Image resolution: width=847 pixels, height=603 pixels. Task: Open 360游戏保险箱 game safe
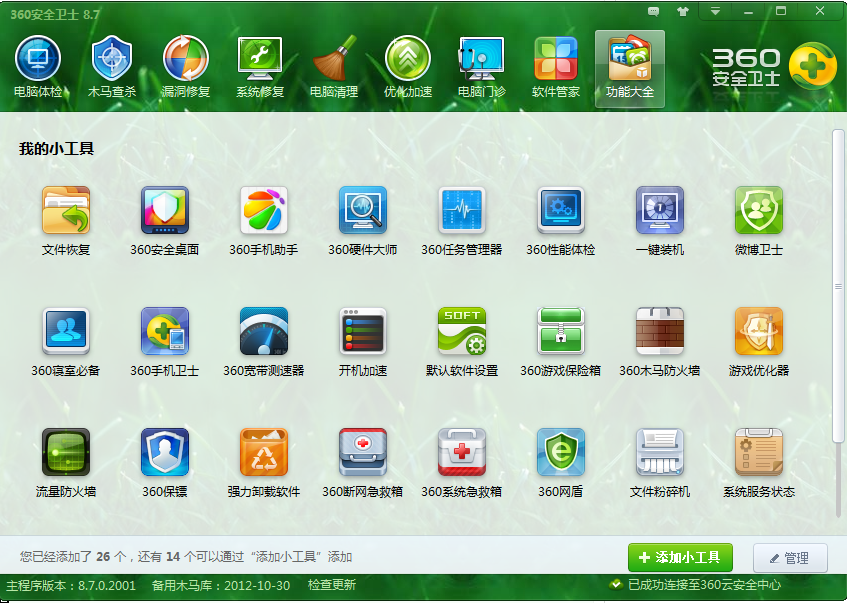click(560, 335)
